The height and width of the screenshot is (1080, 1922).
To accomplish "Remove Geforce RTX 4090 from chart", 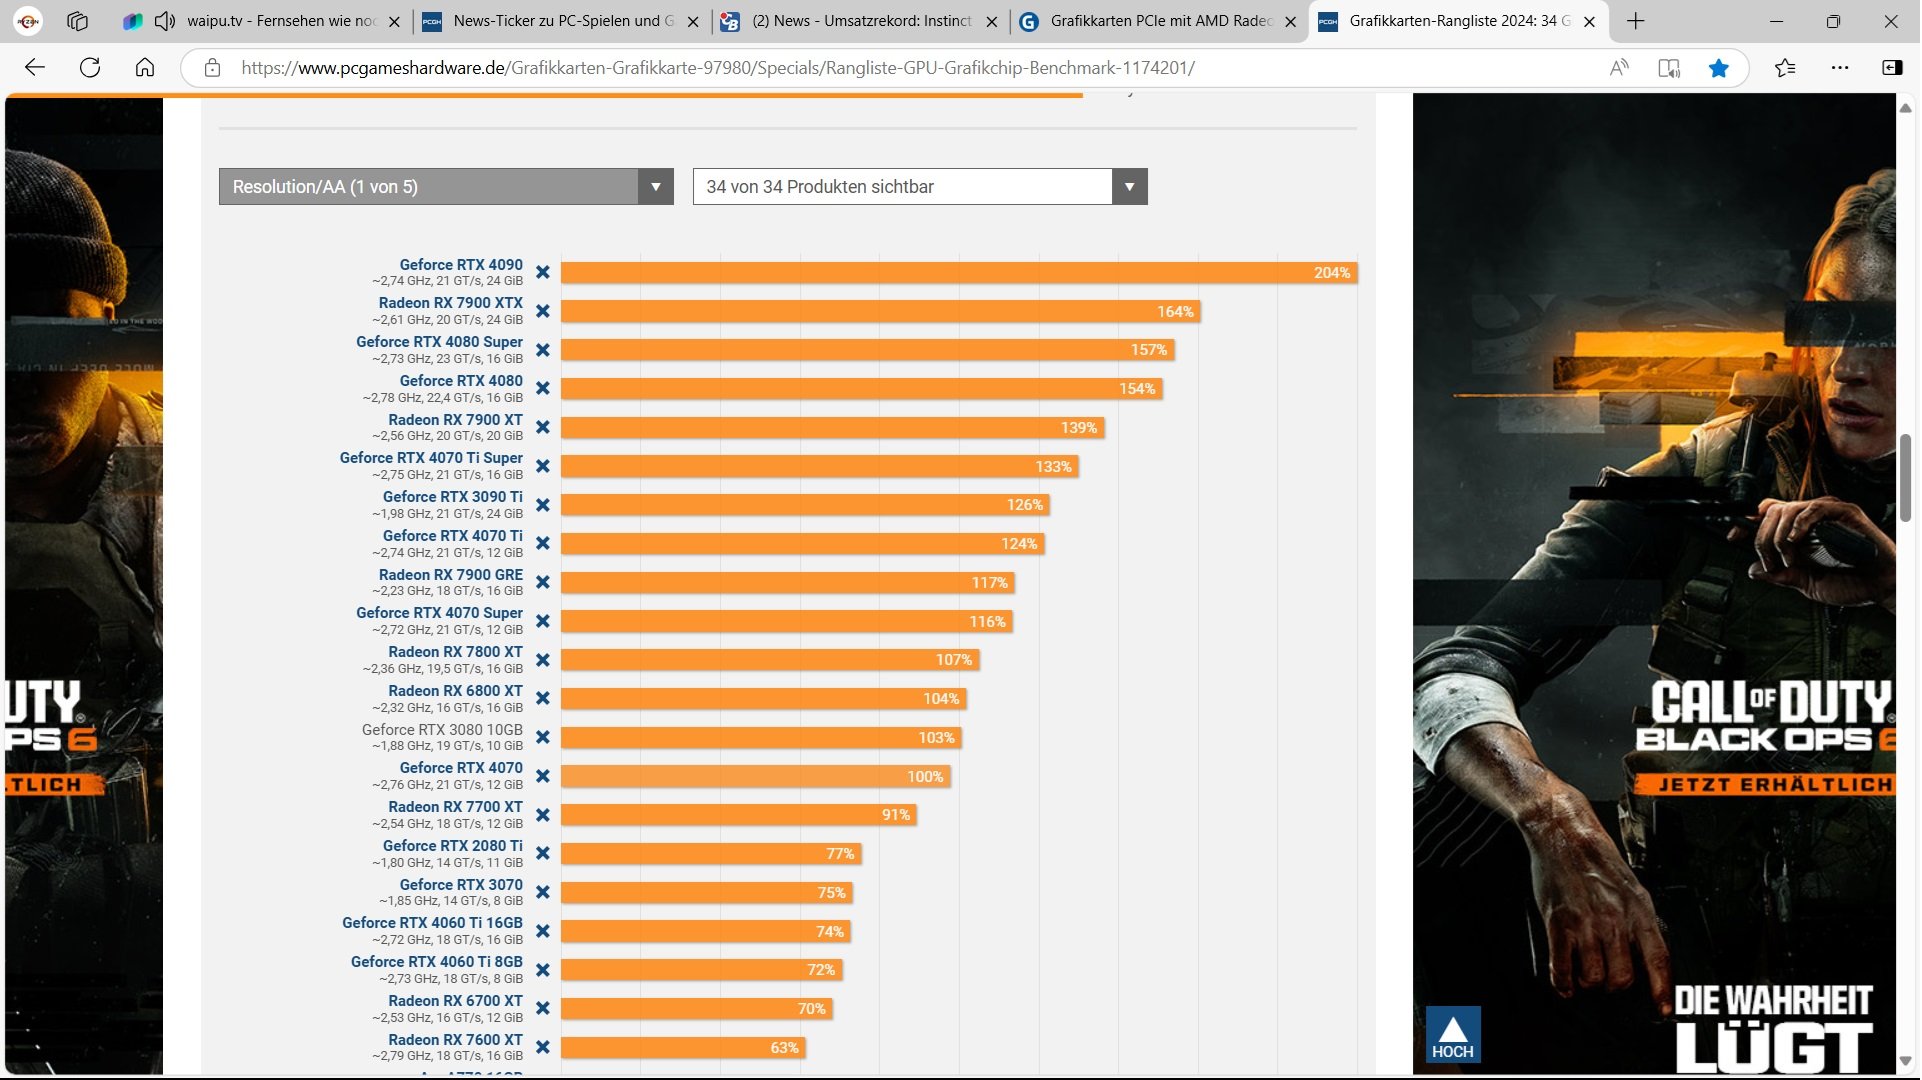I will click(x=543, y=273).
